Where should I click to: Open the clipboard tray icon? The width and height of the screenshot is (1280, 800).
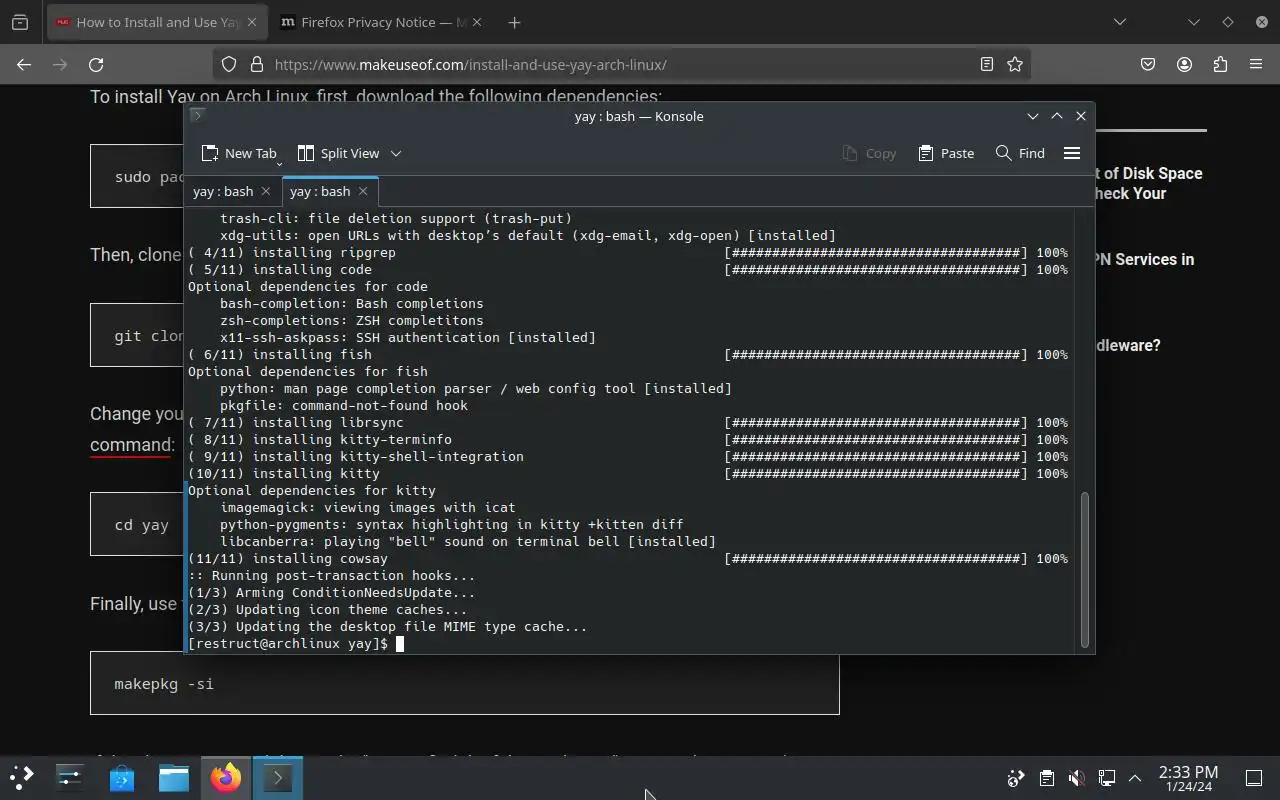coord(1046,778)
